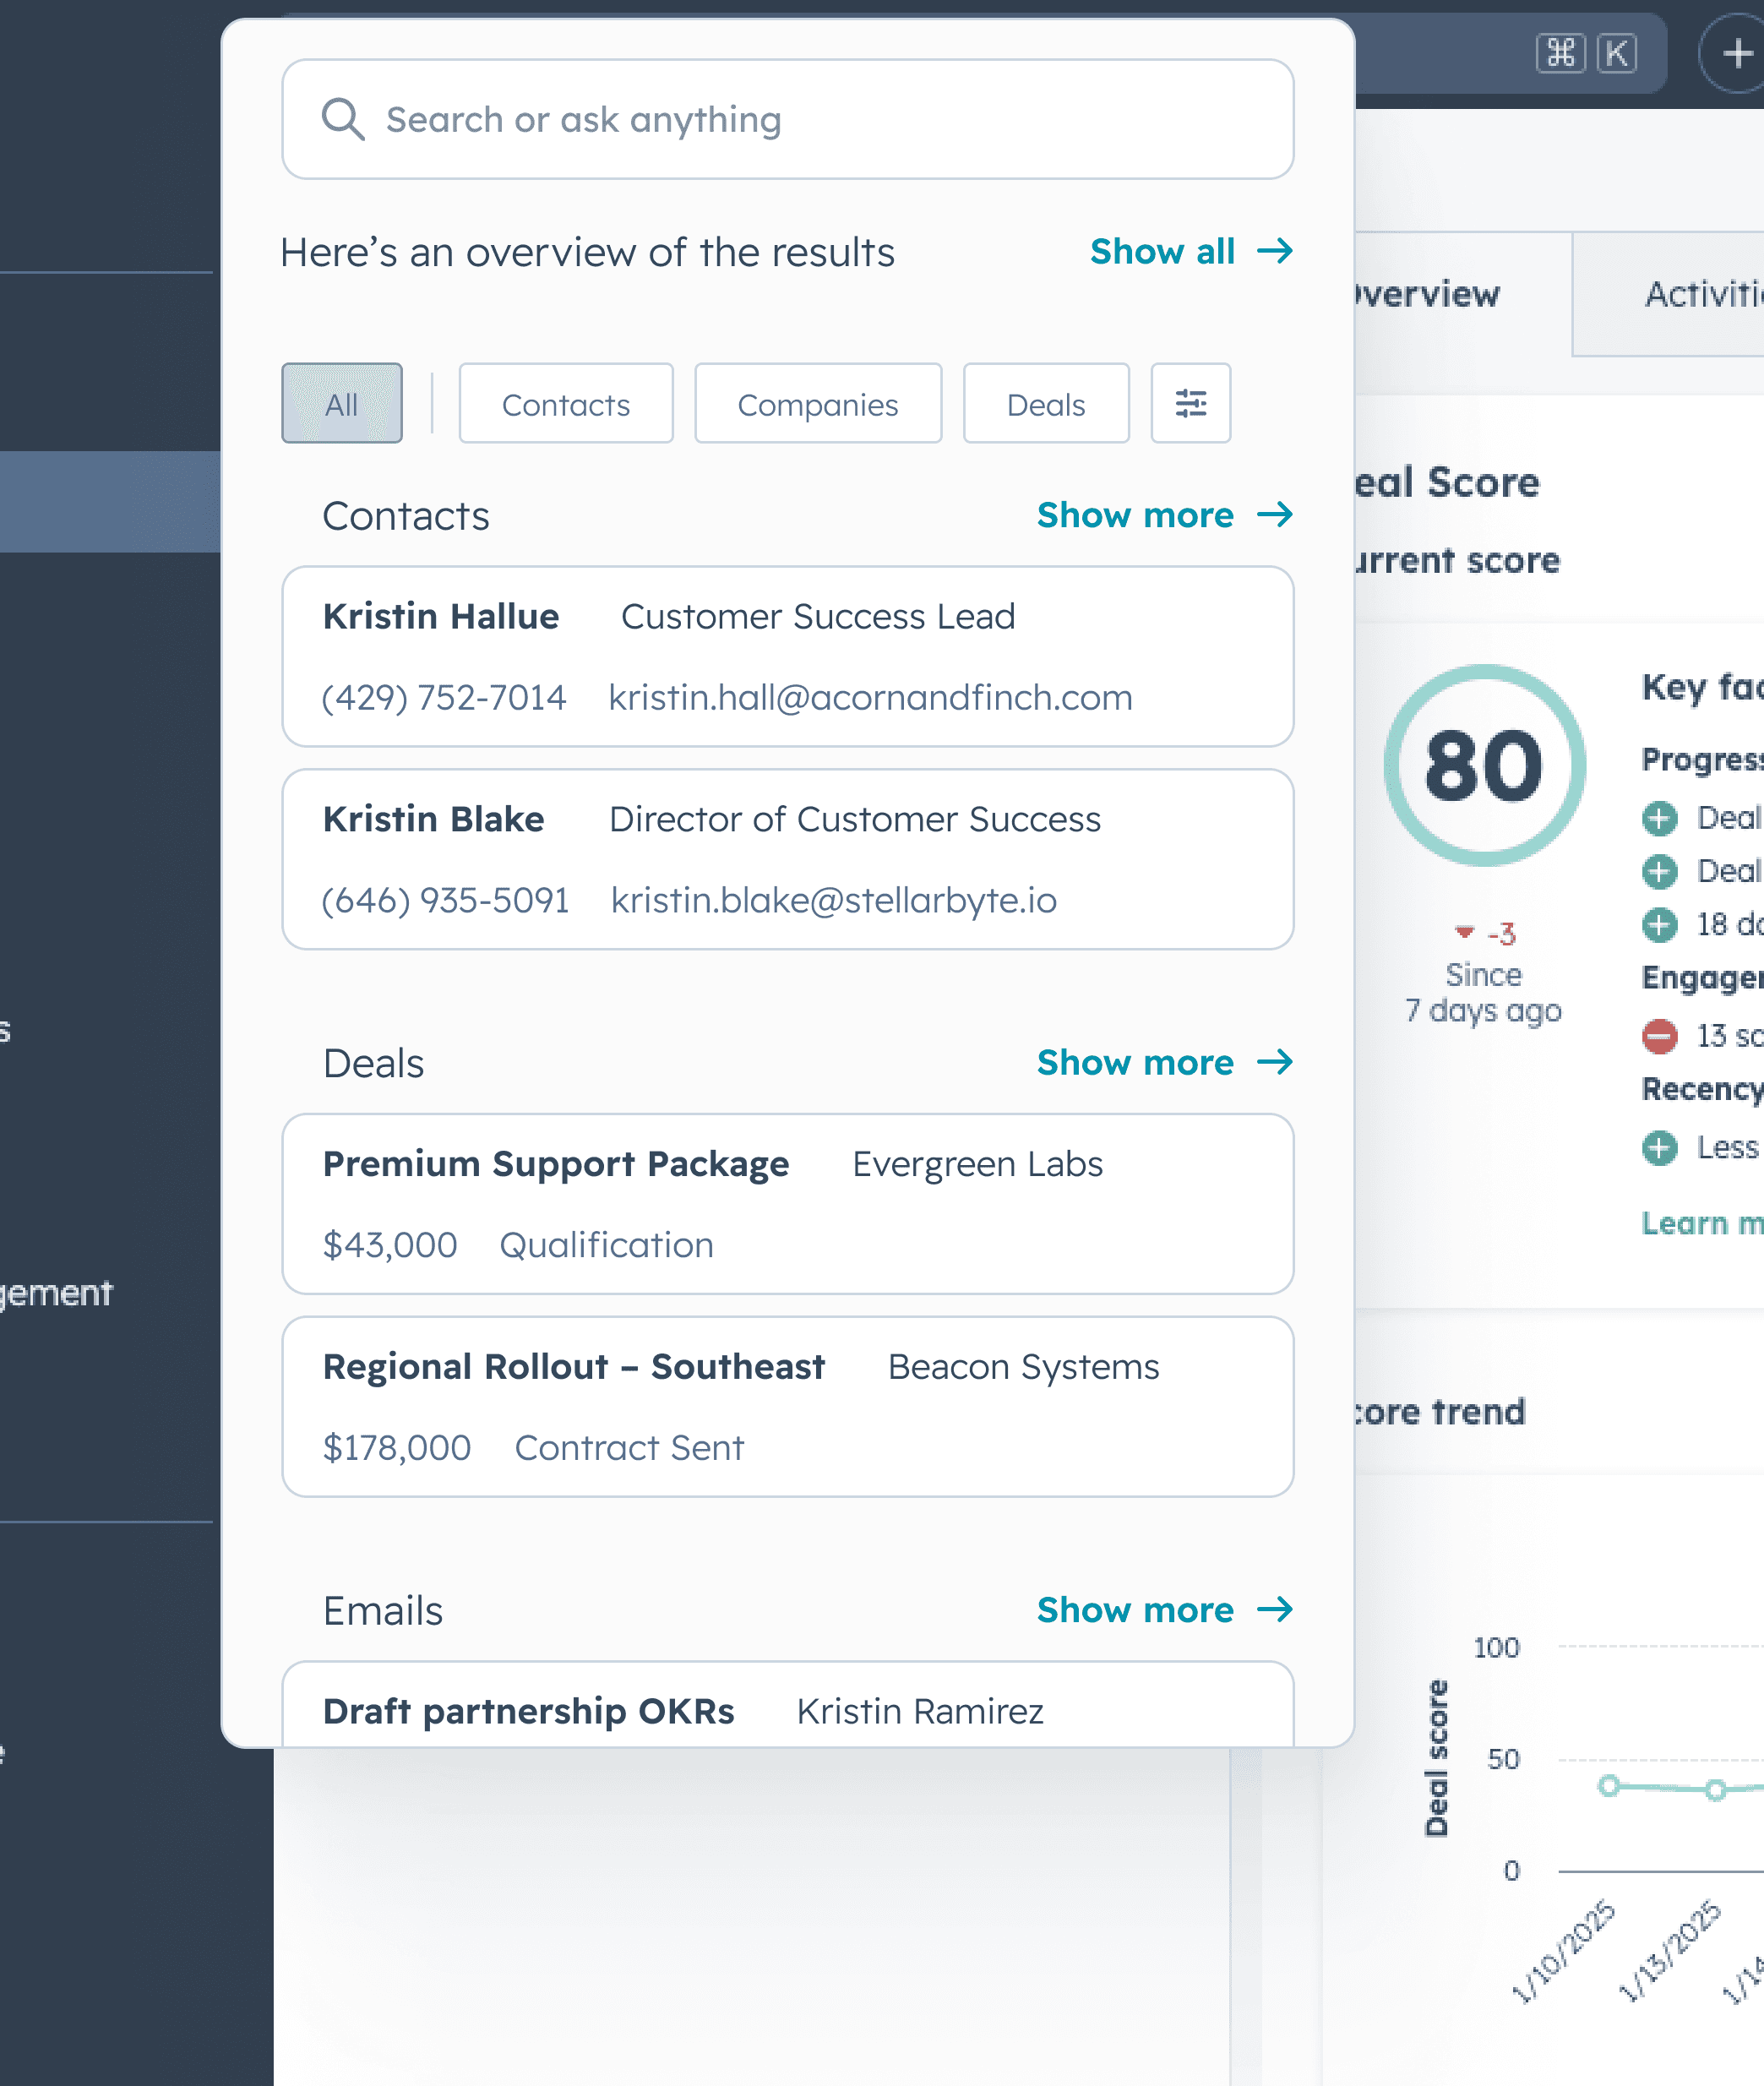
Task: Click the green plus icon beside Less
Action: click(1659, 1147)
